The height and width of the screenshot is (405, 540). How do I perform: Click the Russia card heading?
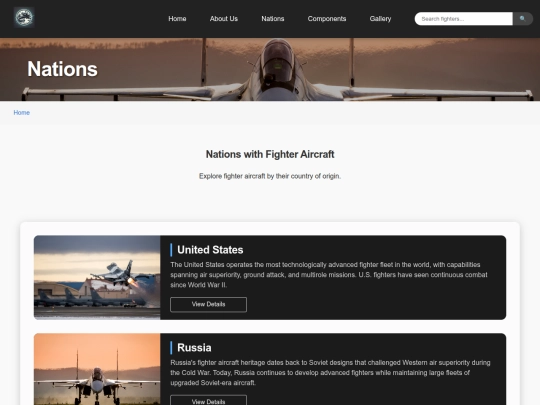(194, 347)
